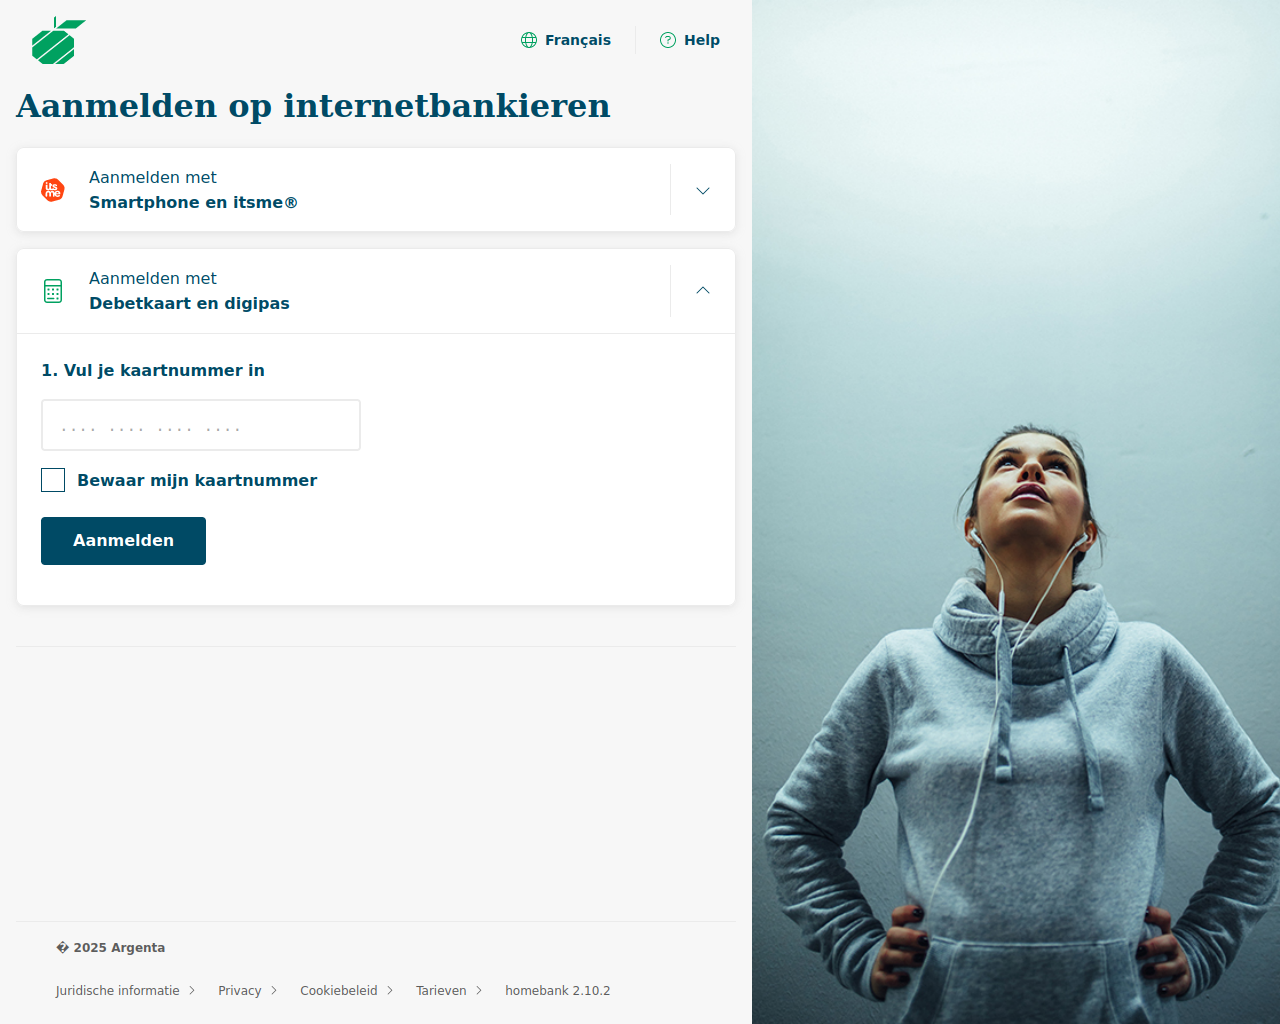The height and width of the screenshot is (1024, 1280).
Task: Click the question mark Help icon
Action: click(668, 40)
